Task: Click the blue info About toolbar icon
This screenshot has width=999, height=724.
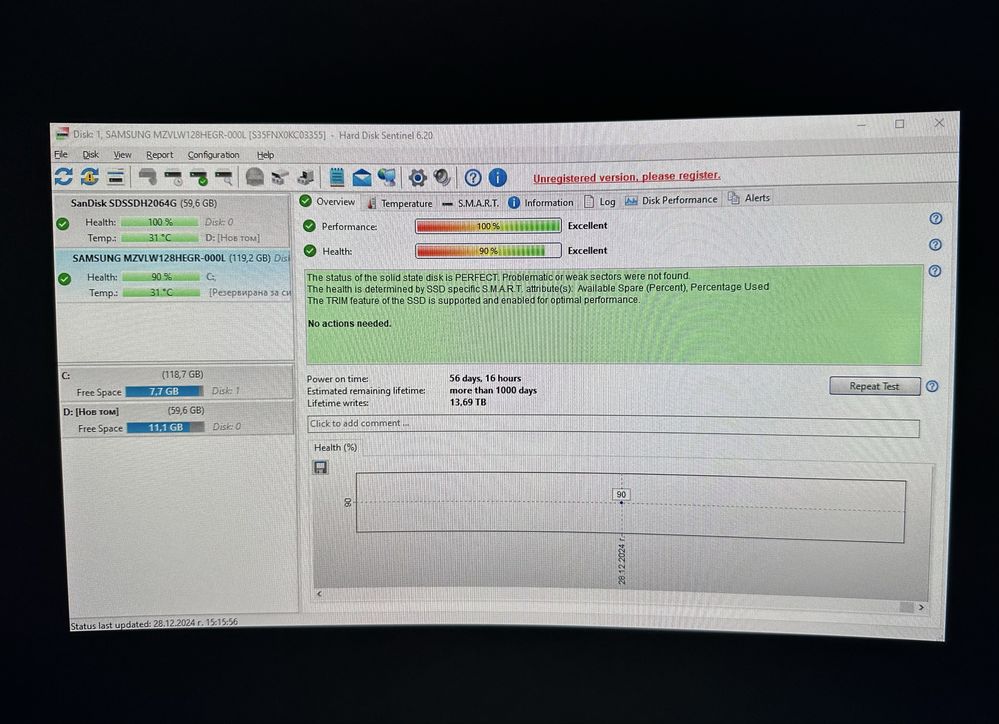Action: pyautogui.click(x=498, y=177)
